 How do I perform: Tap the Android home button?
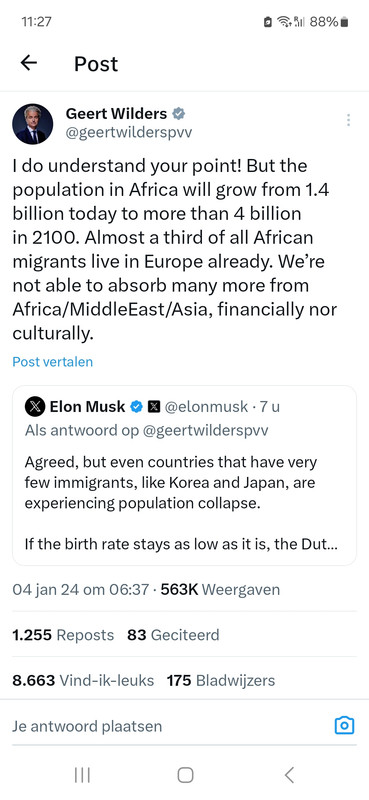coord(185,775)
